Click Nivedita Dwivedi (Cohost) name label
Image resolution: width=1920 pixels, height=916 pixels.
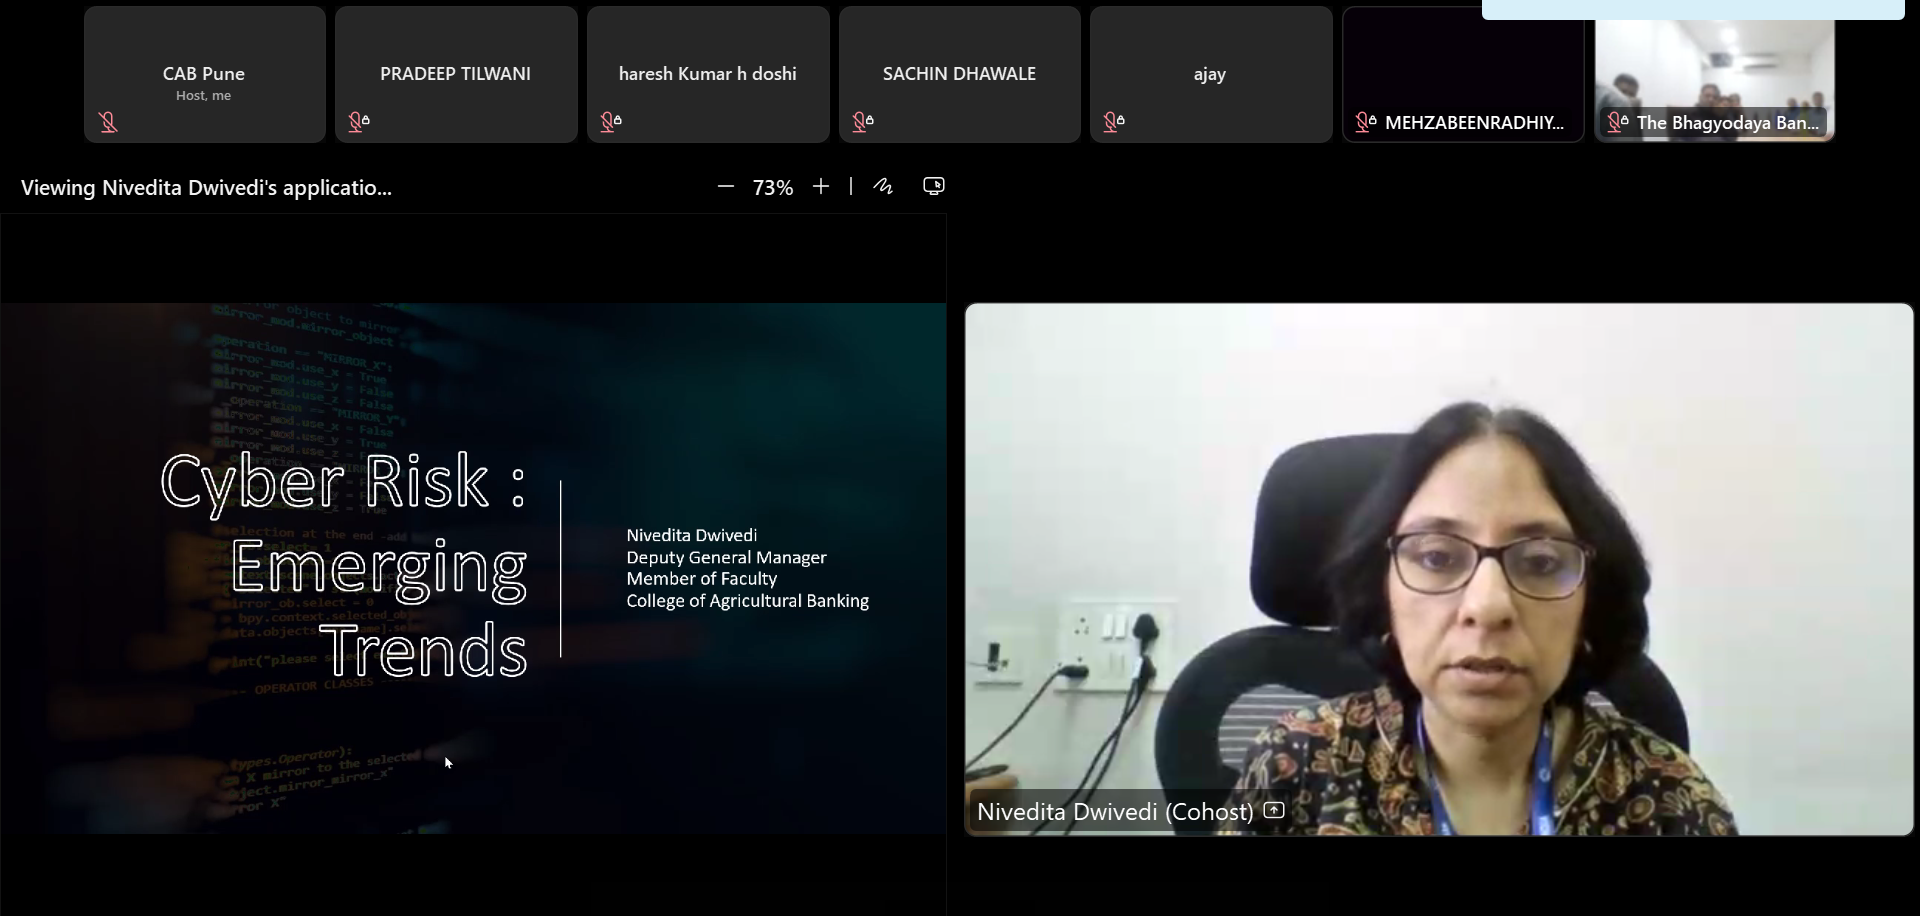[1114, 812]
